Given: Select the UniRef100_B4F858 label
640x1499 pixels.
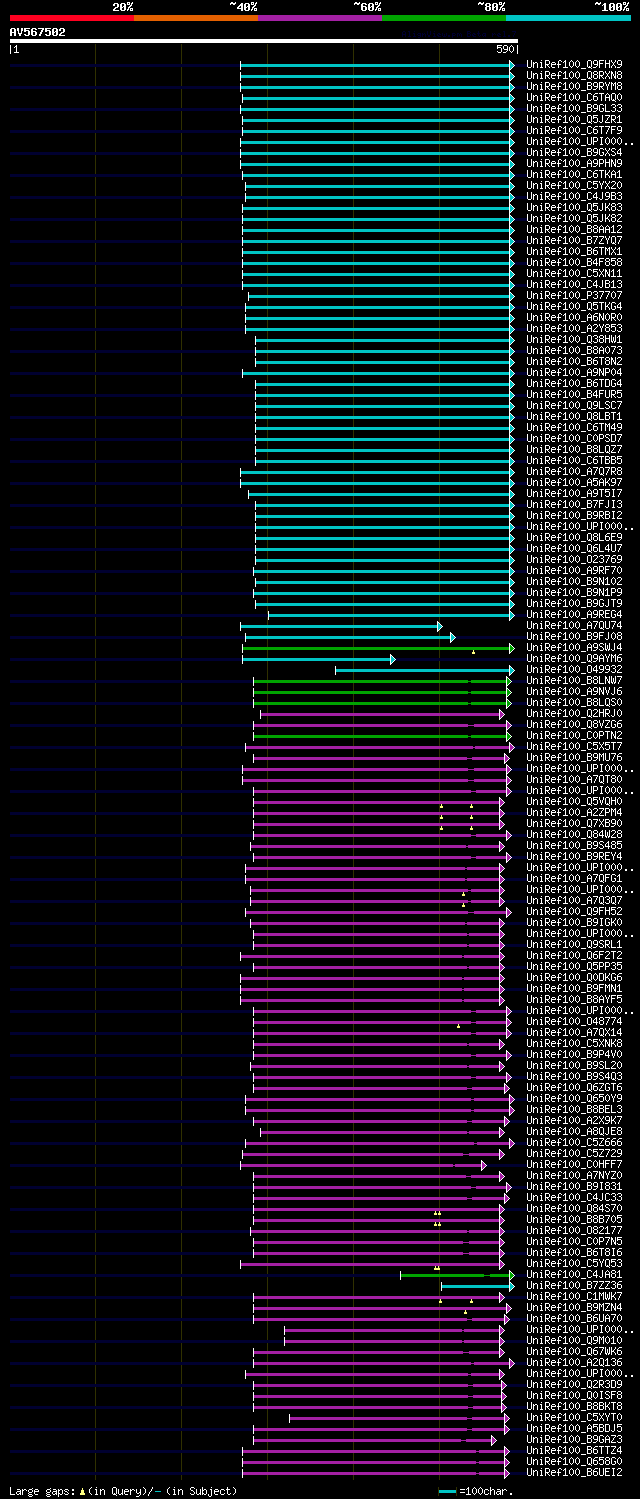Looking at the screenshot, I should pos(574,262).
